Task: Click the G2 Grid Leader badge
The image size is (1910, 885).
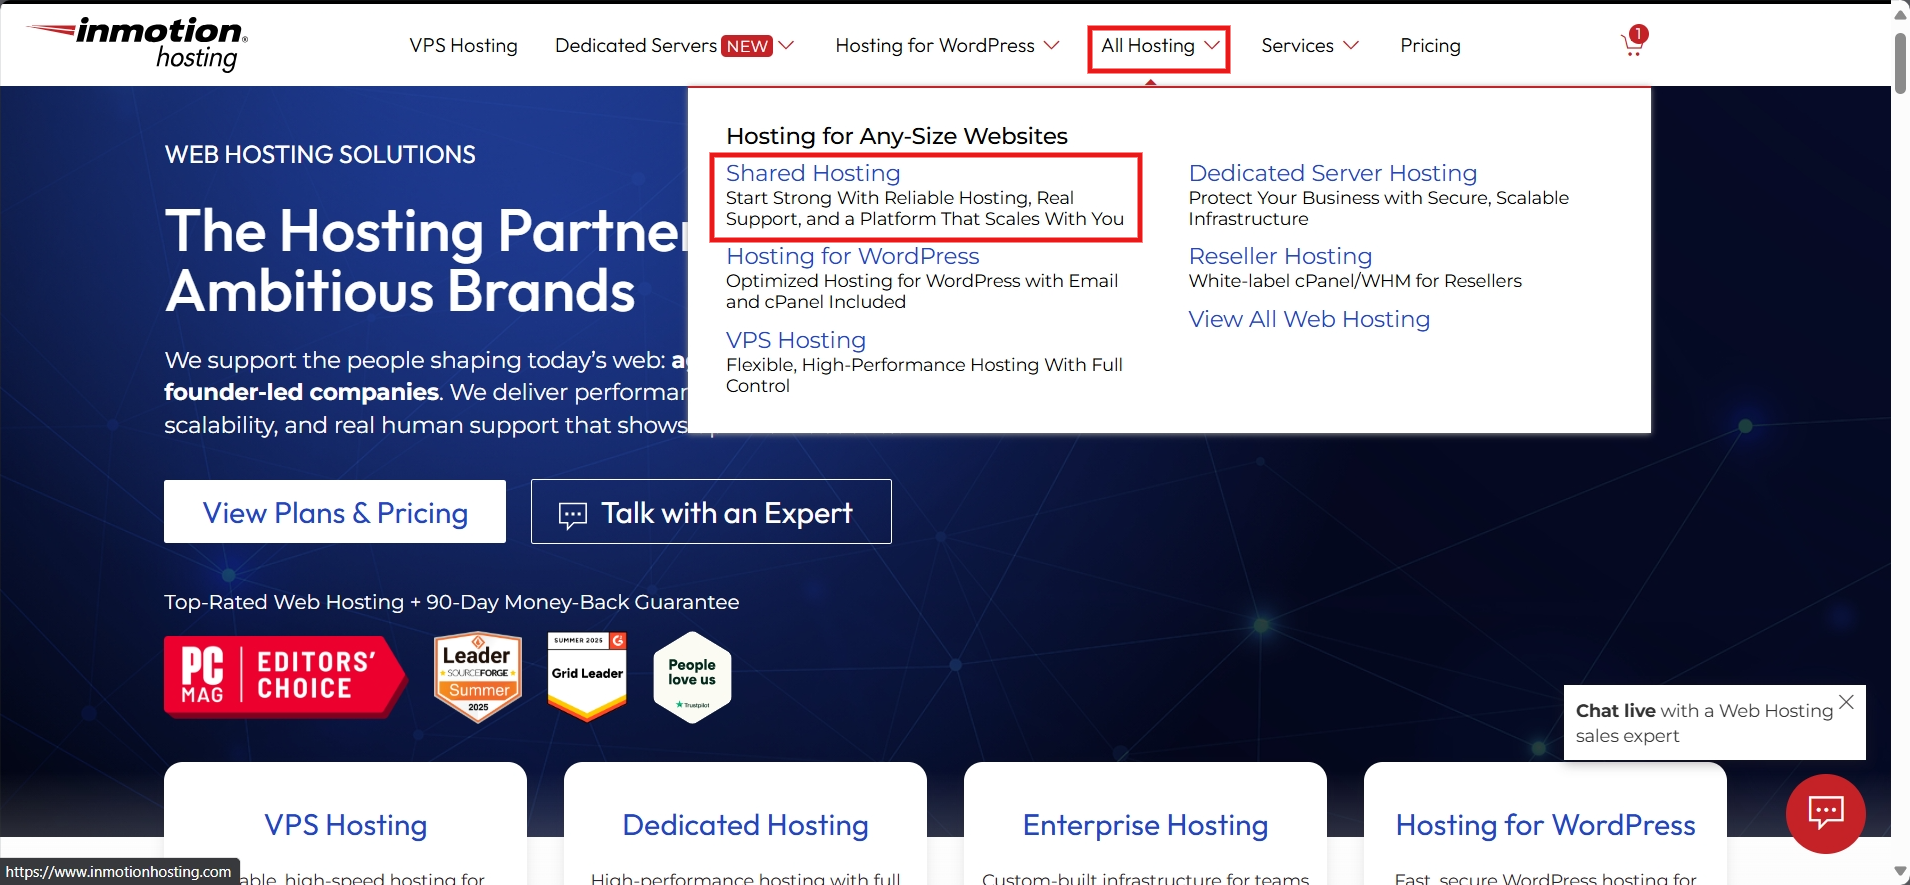Action: click(587, 676)
